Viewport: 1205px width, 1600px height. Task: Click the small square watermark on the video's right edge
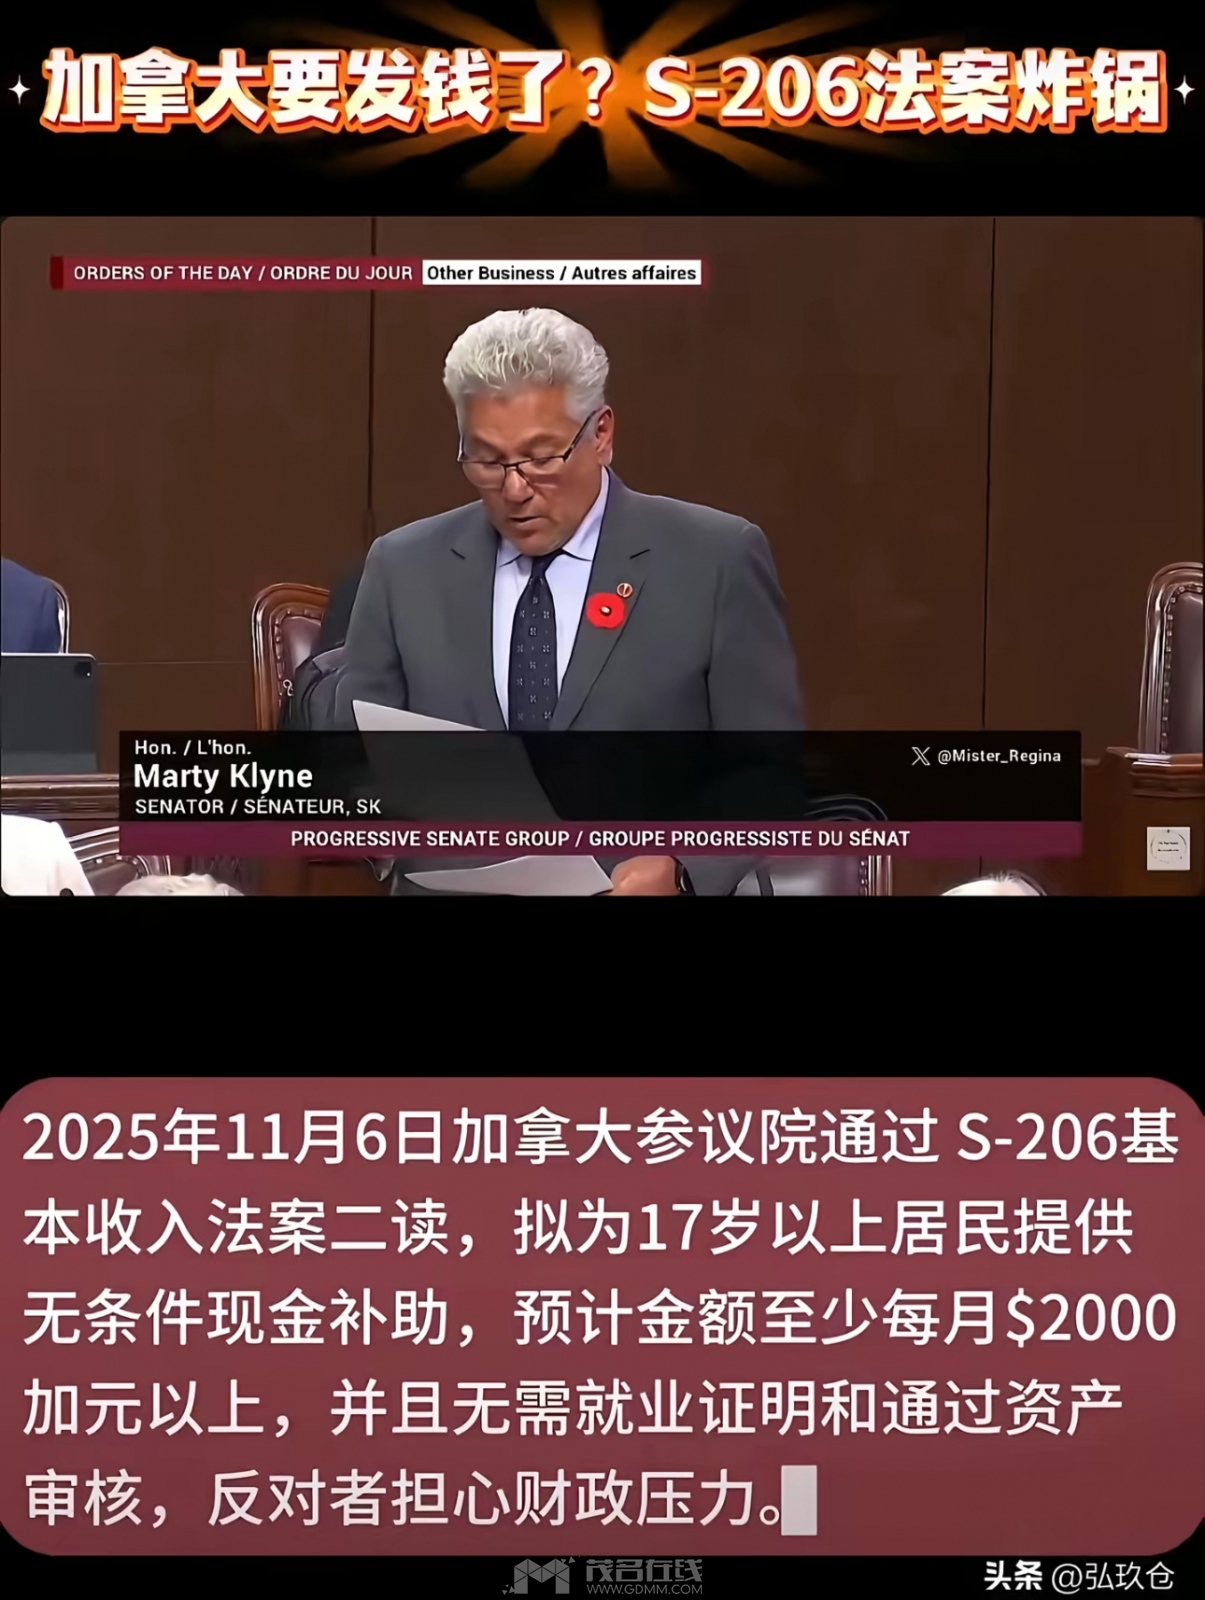1167,849
